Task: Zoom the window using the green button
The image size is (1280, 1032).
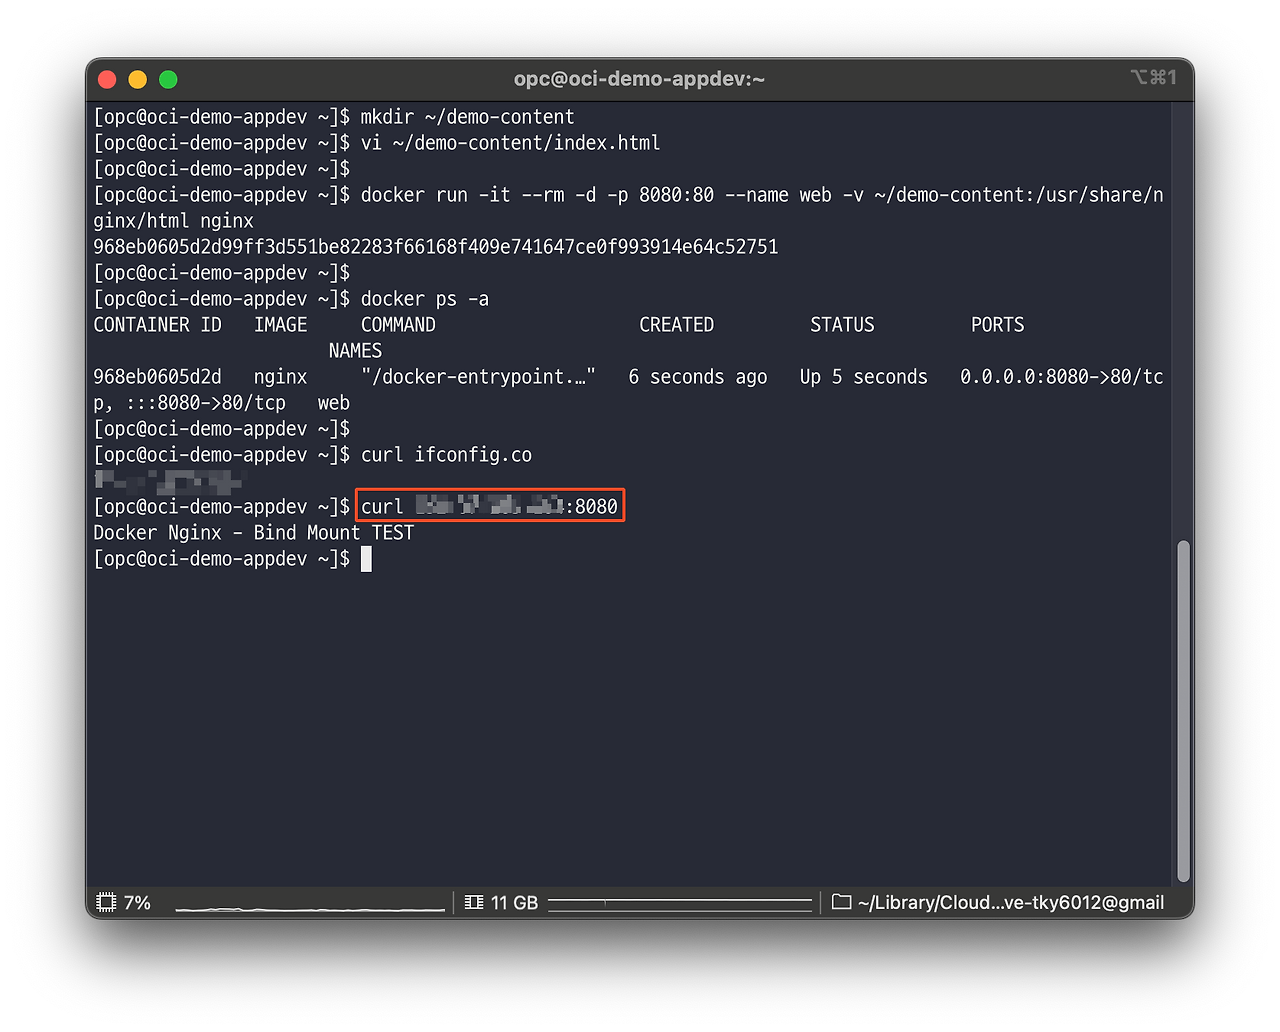Action: [x=168, y=80]
